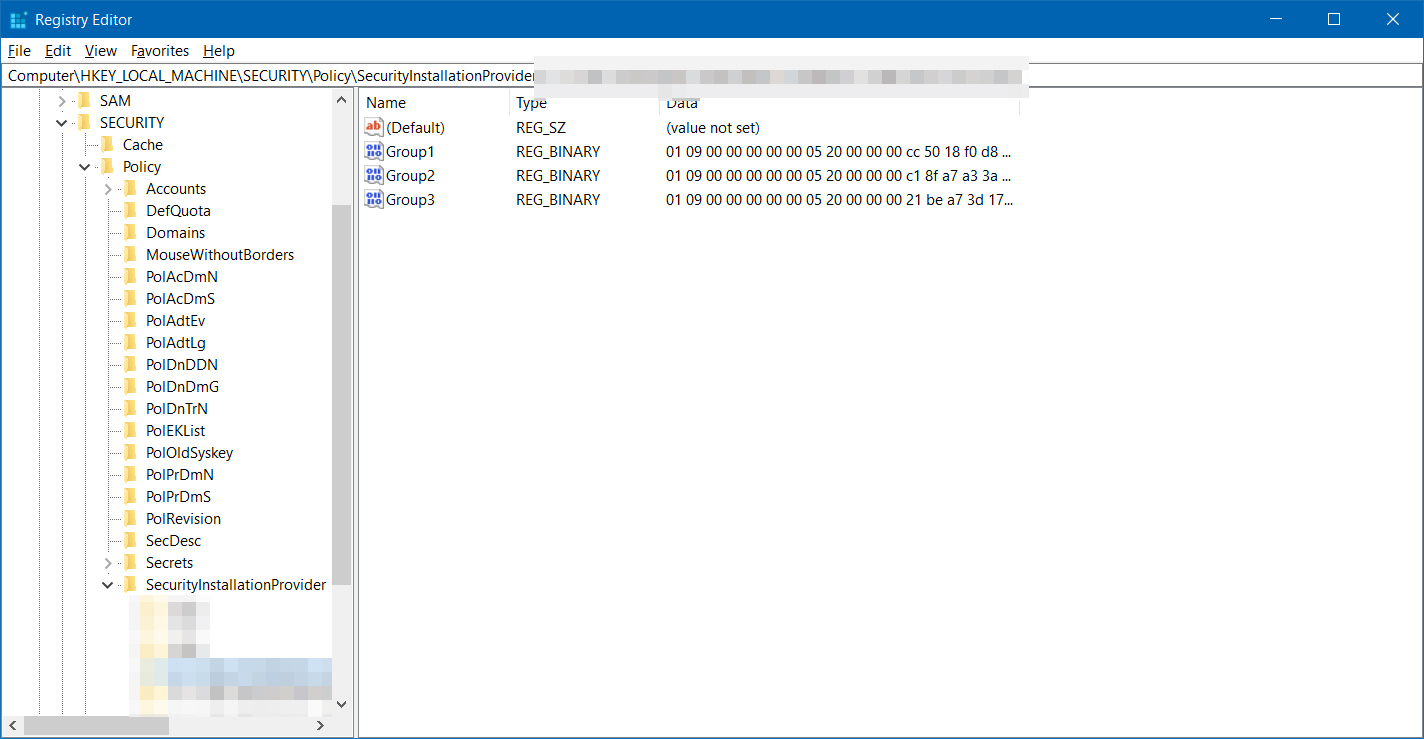The image size is (1424, 739).
Task: Open the Edit menu
Action: pyautogui.click(x=58, y=51)
